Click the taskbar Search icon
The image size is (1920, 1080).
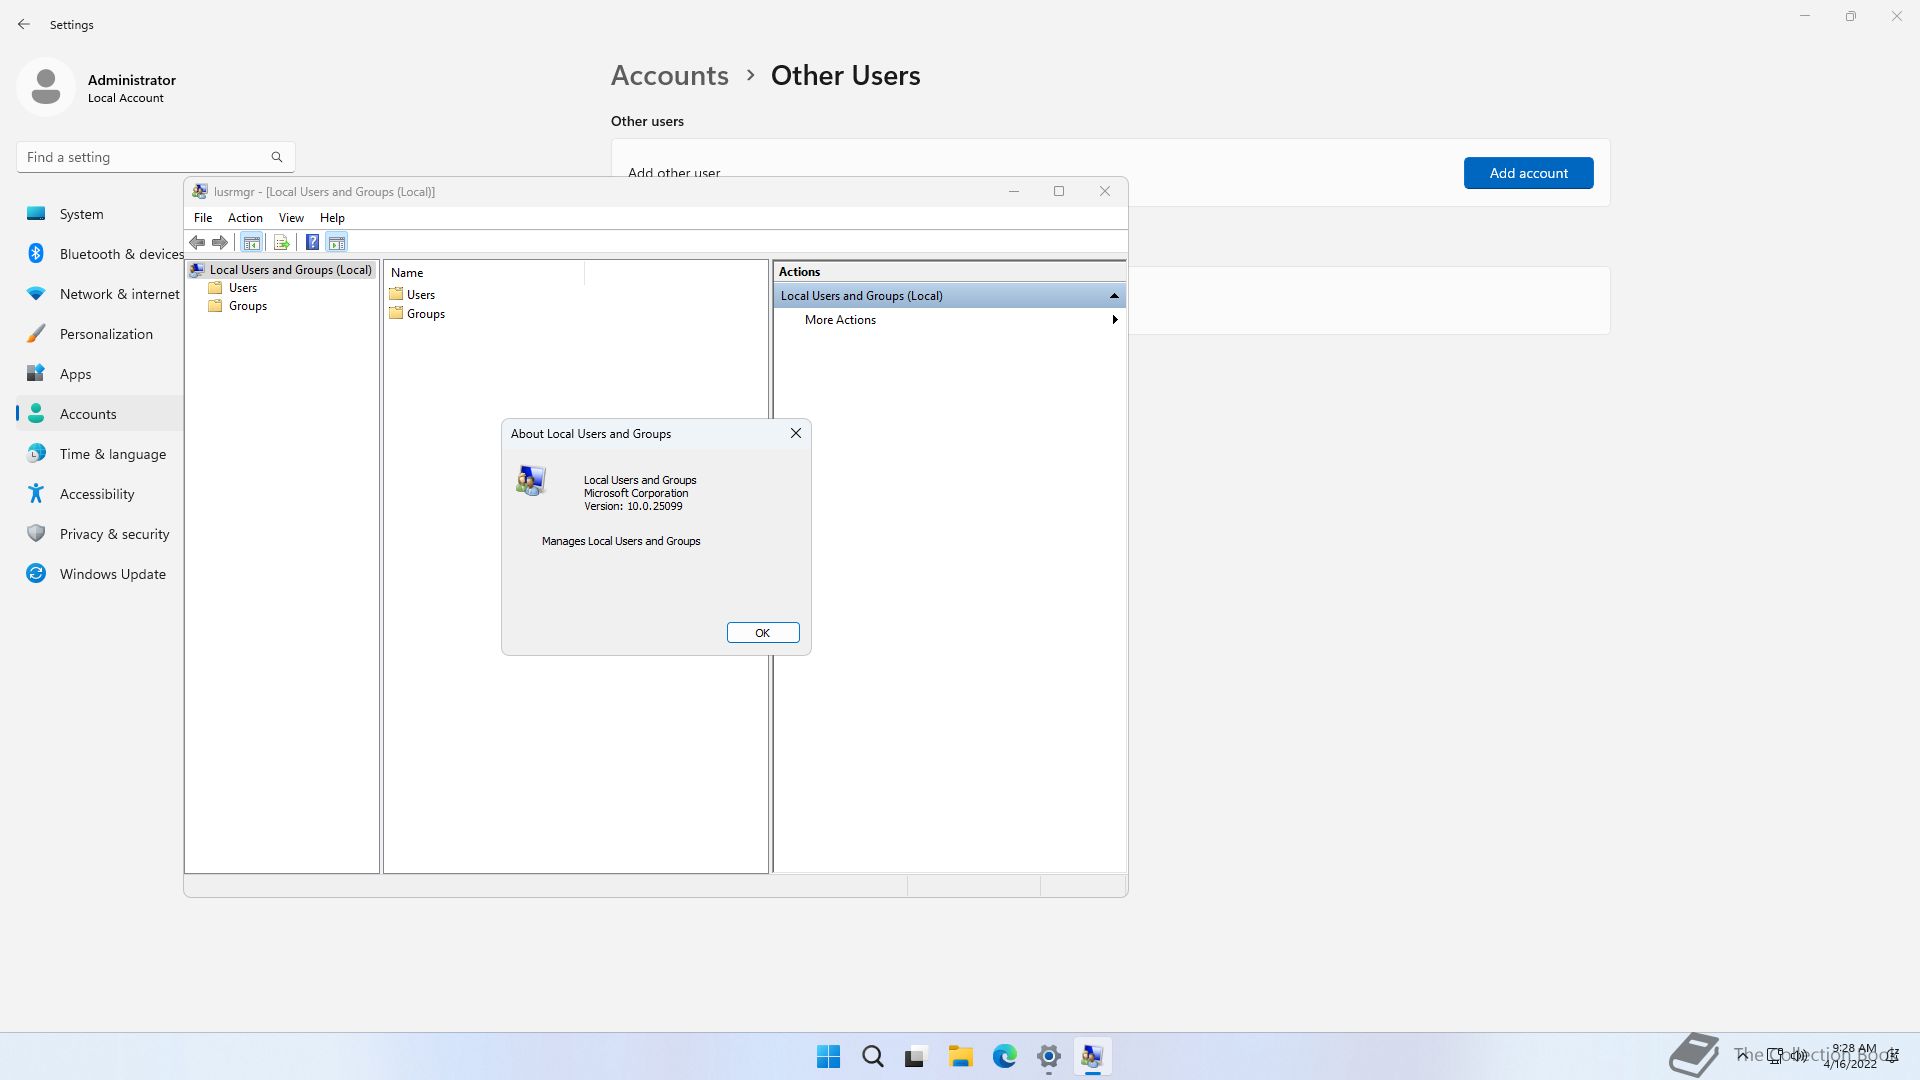tap(872, 1056)
